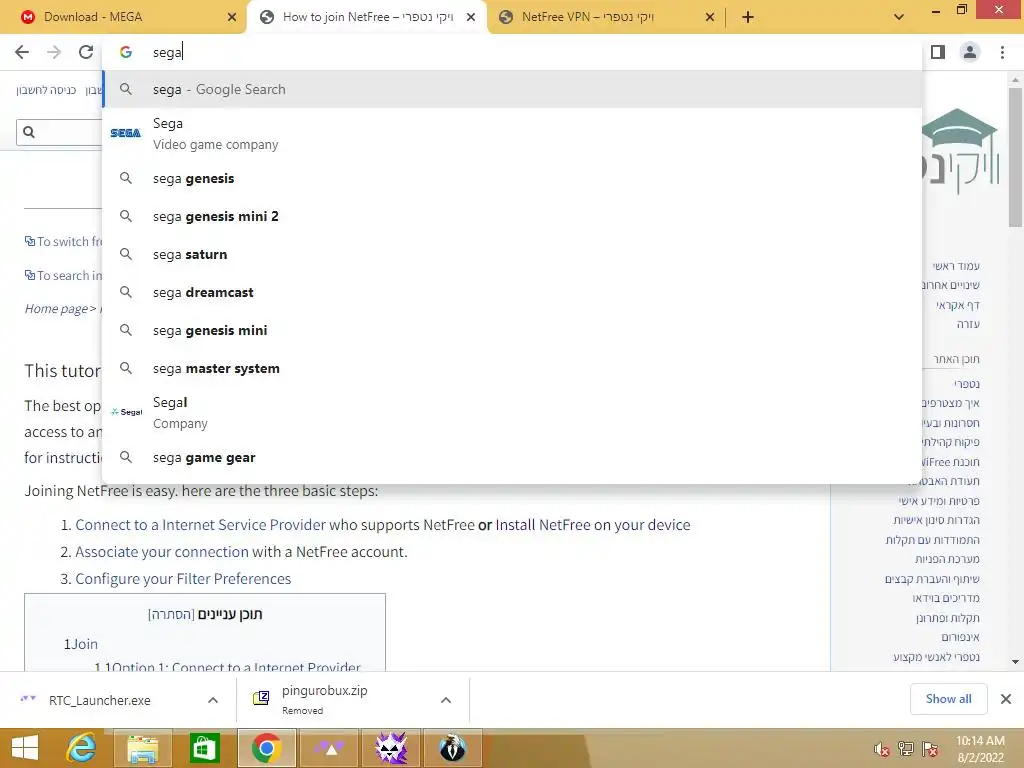This screenshot has height=768, width=1024.
Task: Click the wiki graduation cap logo
Action: click(x=959, y=152)
